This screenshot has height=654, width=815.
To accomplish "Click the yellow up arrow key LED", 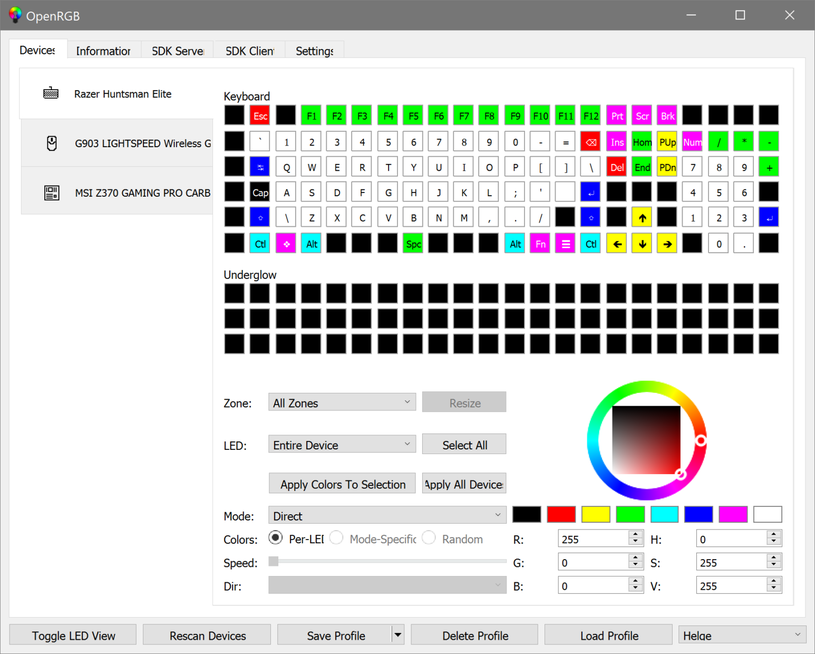I will [x=642, y=217].
